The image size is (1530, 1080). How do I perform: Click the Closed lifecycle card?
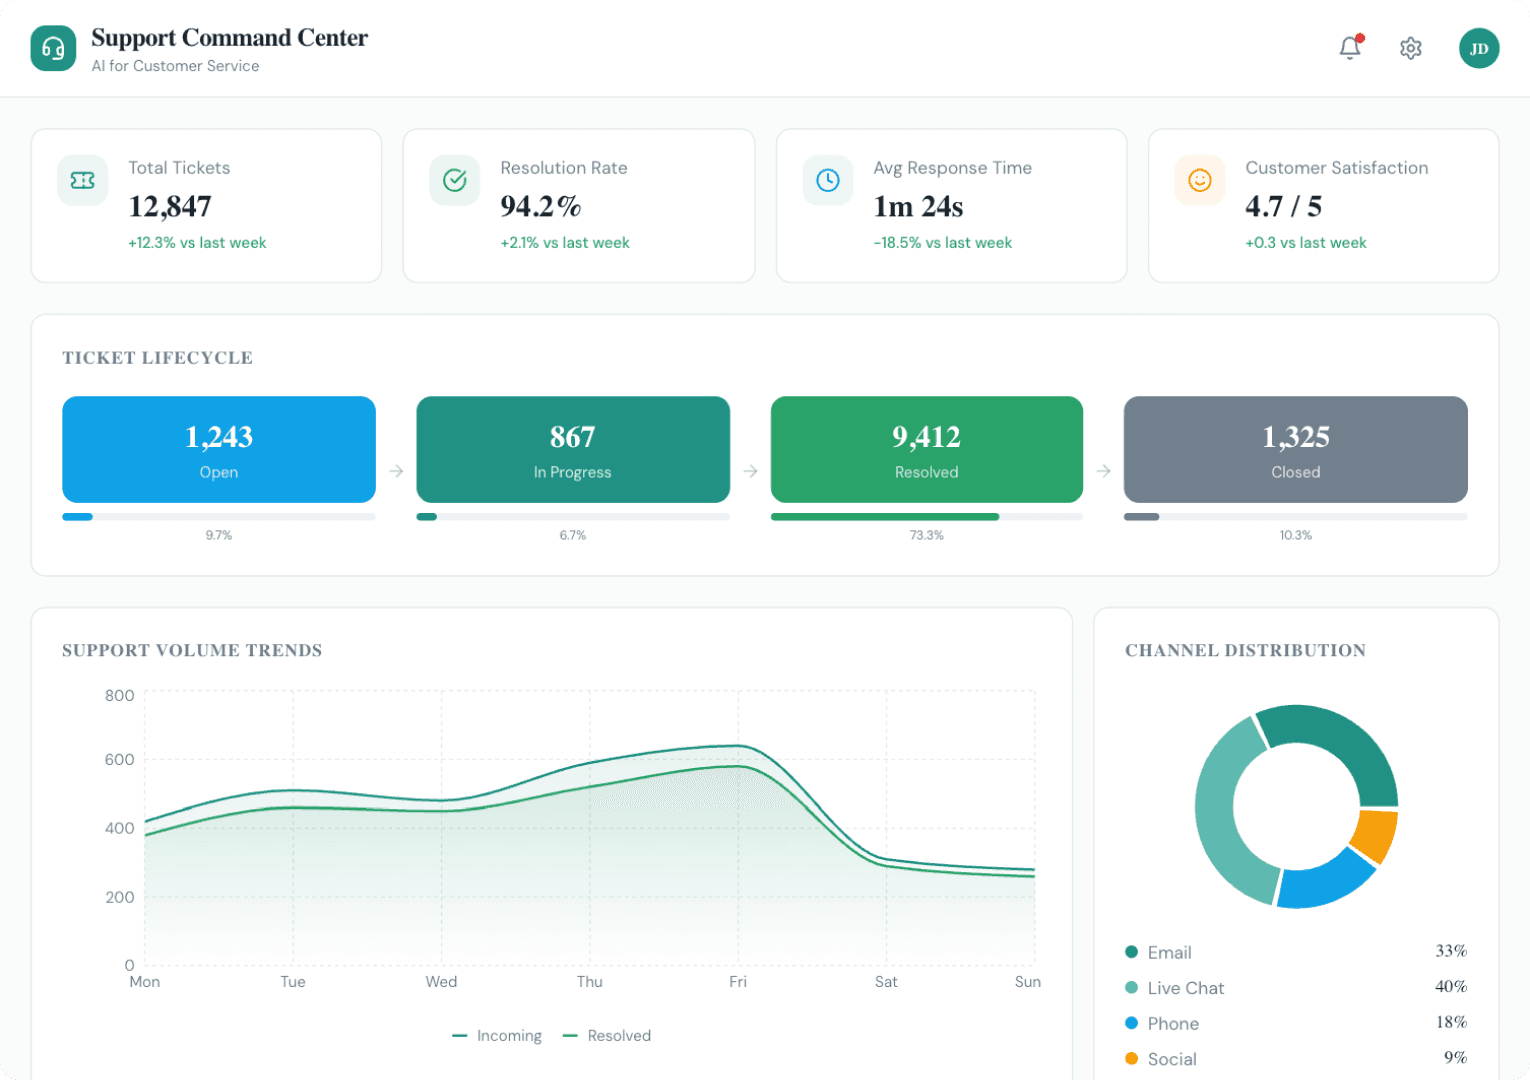[x=1295, y=450]
